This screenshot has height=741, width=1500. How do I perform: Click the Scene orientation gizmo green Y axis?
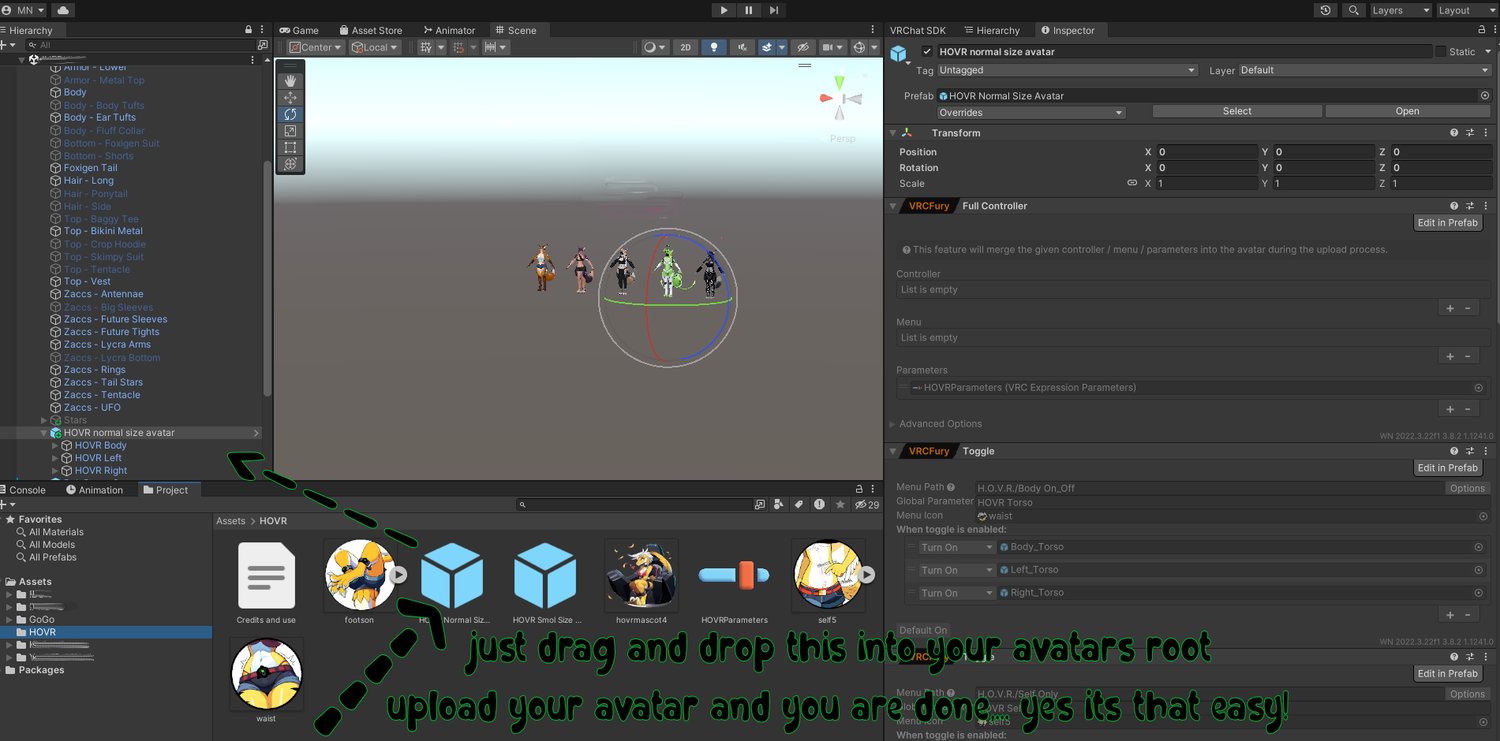point(842,82)
